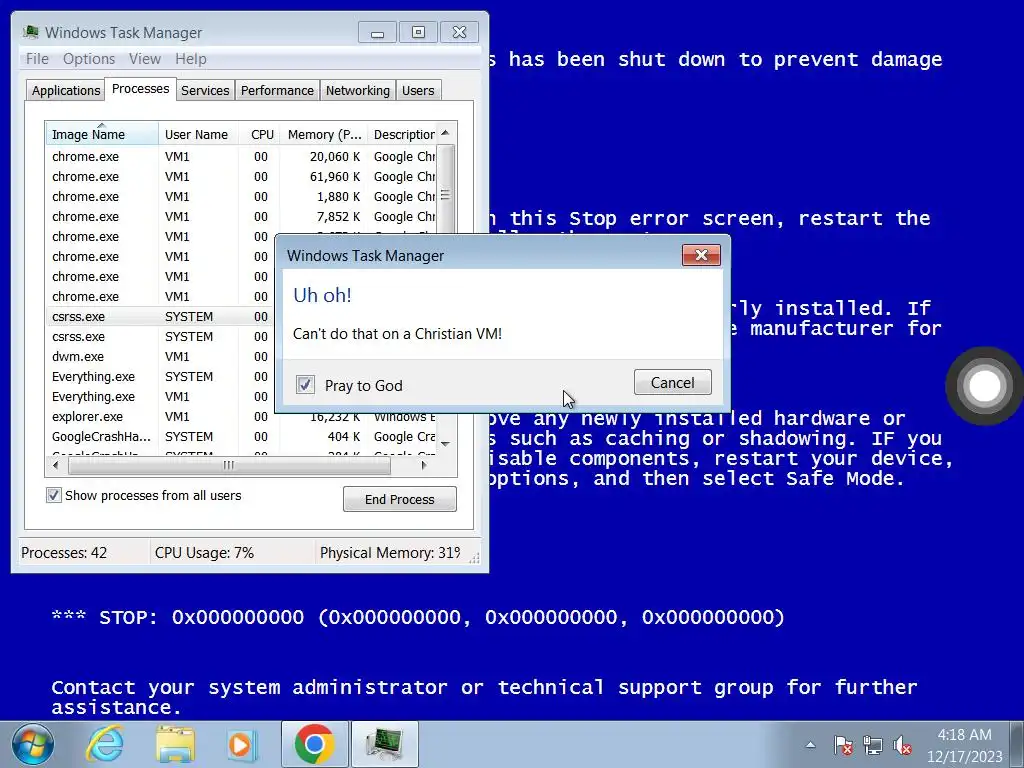Image resolution: width=1024 pixels, height=768 pixels.
Task: Minimize the Windows Task Manager window
Action: pyautogui.click(x=377, y=33)
